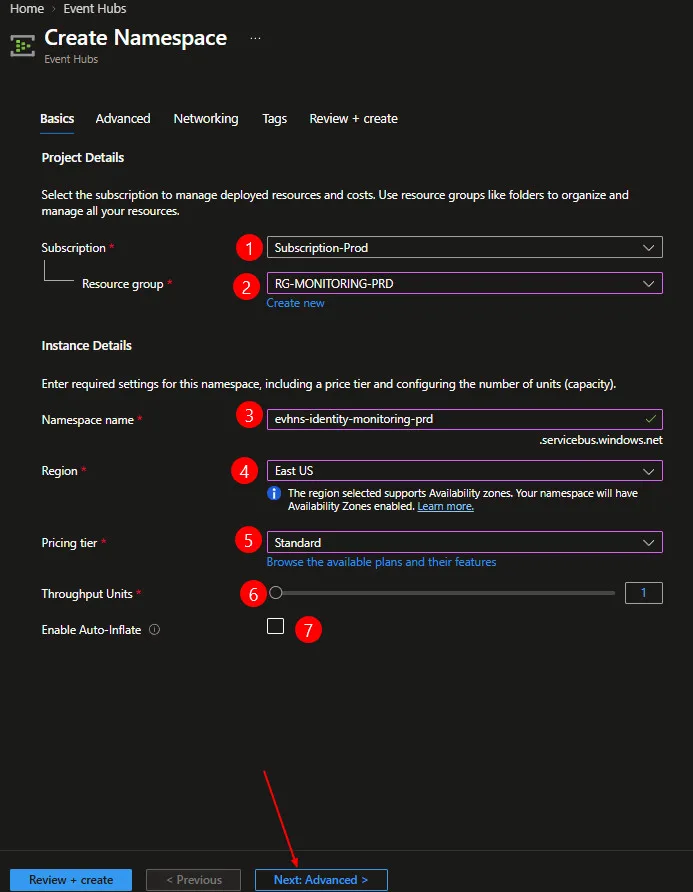Click the Project Details heading
This screenshot has height=892, width=693.
pyautogui.click(x=82, y=158)
